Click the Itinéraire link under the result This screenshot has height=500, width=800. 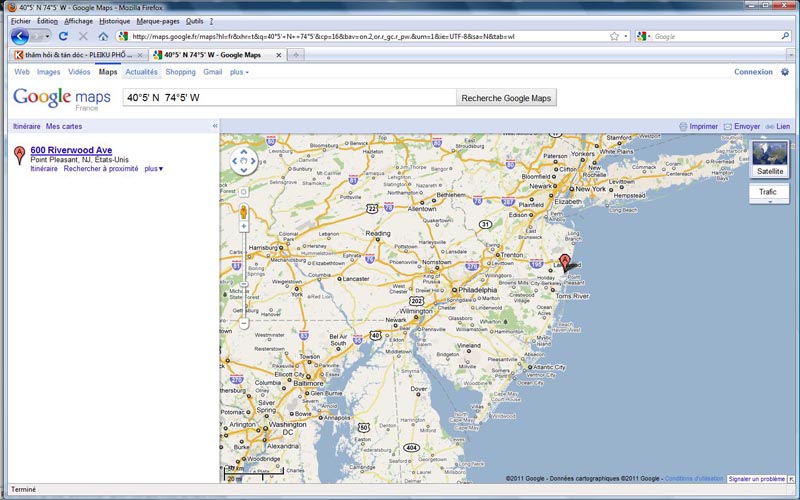coord(44,169)
